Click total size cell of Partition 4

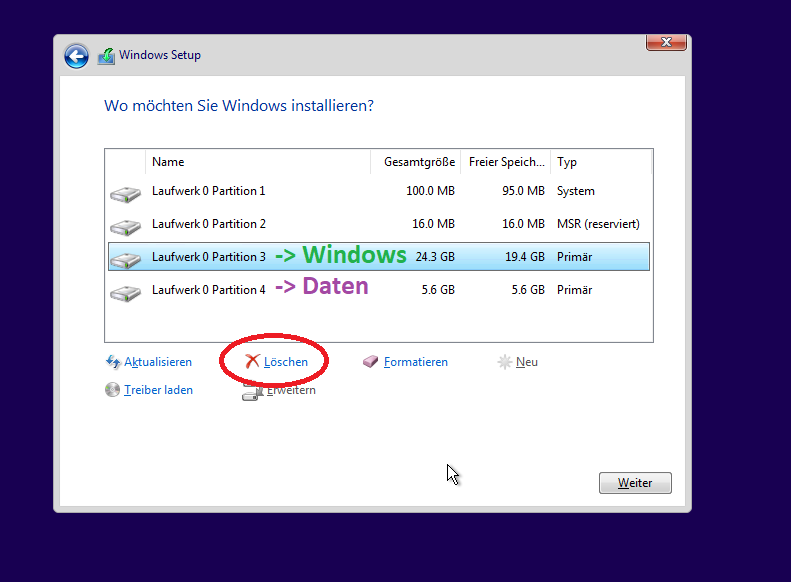[x=438, y=290]
